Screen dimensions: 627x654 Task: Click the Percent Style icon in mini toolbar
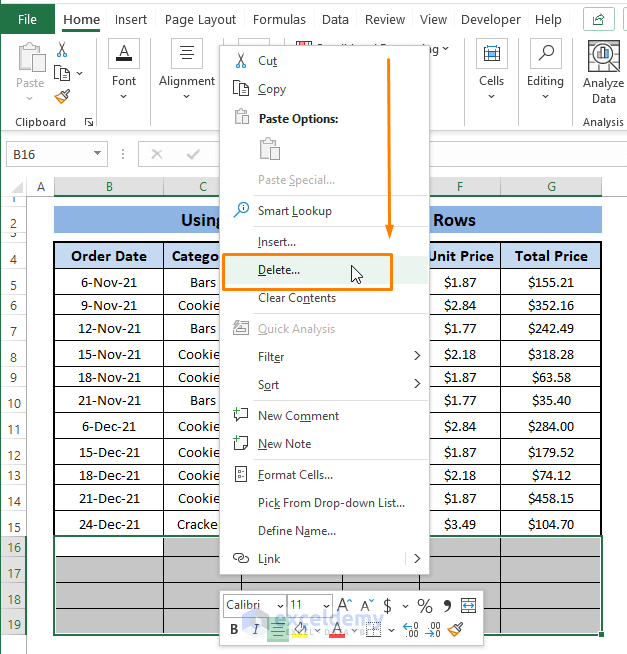425,606
